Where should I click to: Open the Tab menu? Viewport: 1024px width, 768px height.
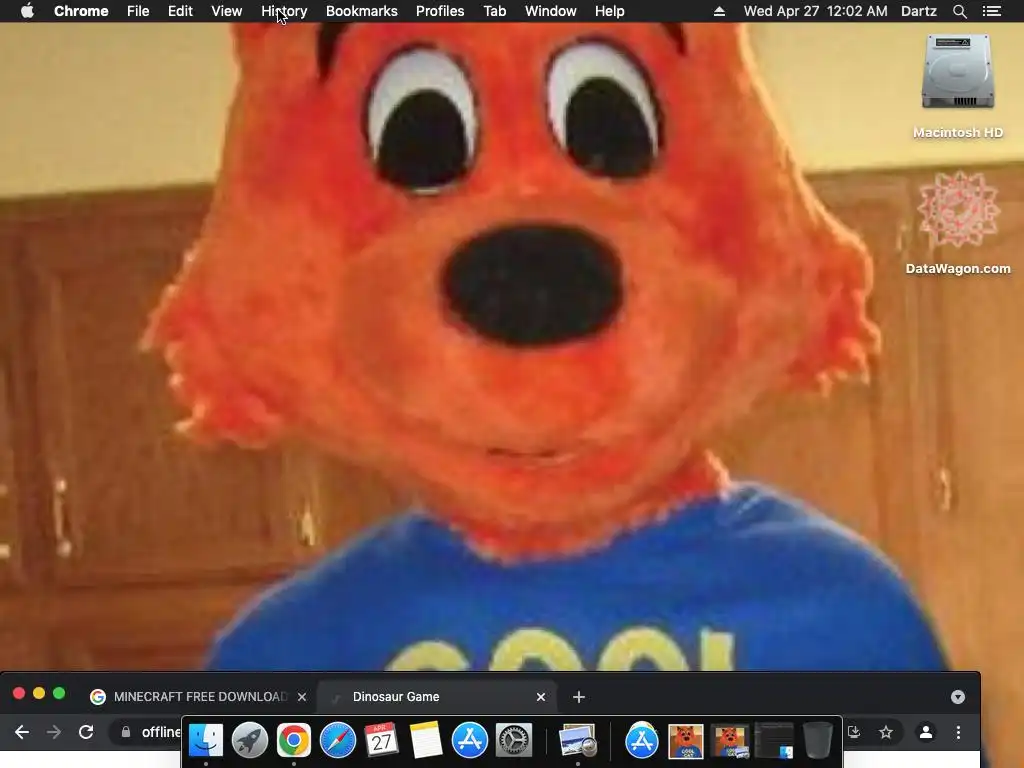point(494,11)
